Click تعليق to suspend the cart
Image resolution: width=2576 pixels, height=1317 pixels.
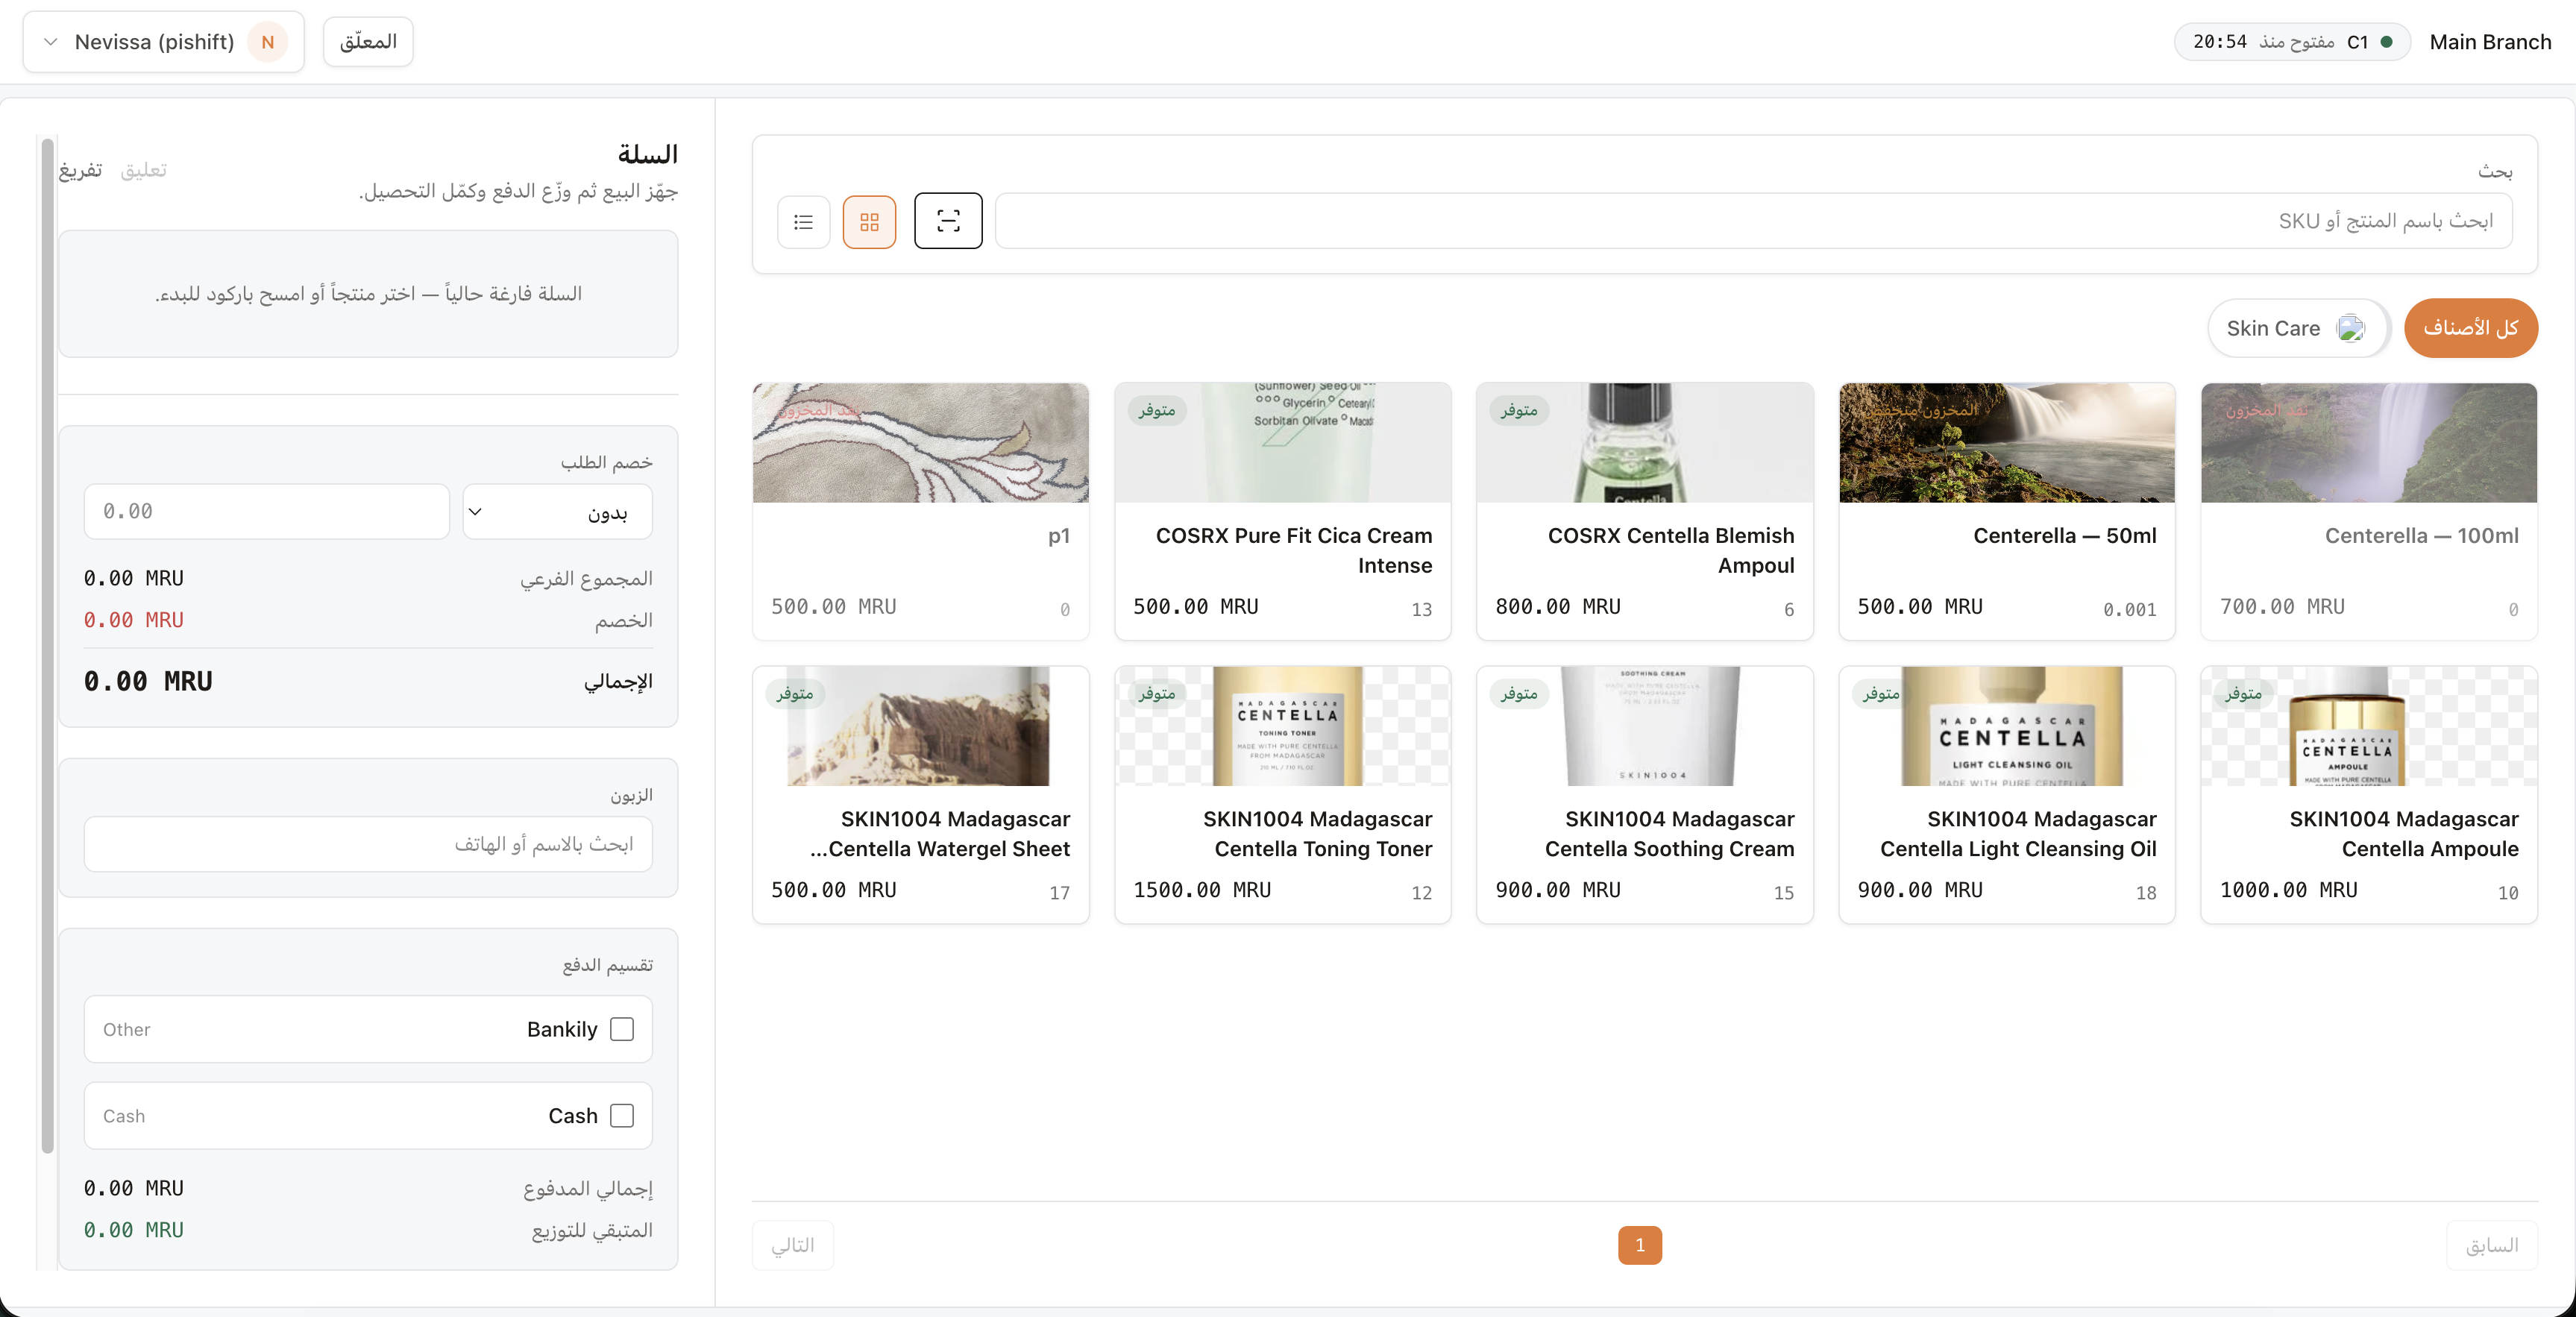[x=144, y=170]
